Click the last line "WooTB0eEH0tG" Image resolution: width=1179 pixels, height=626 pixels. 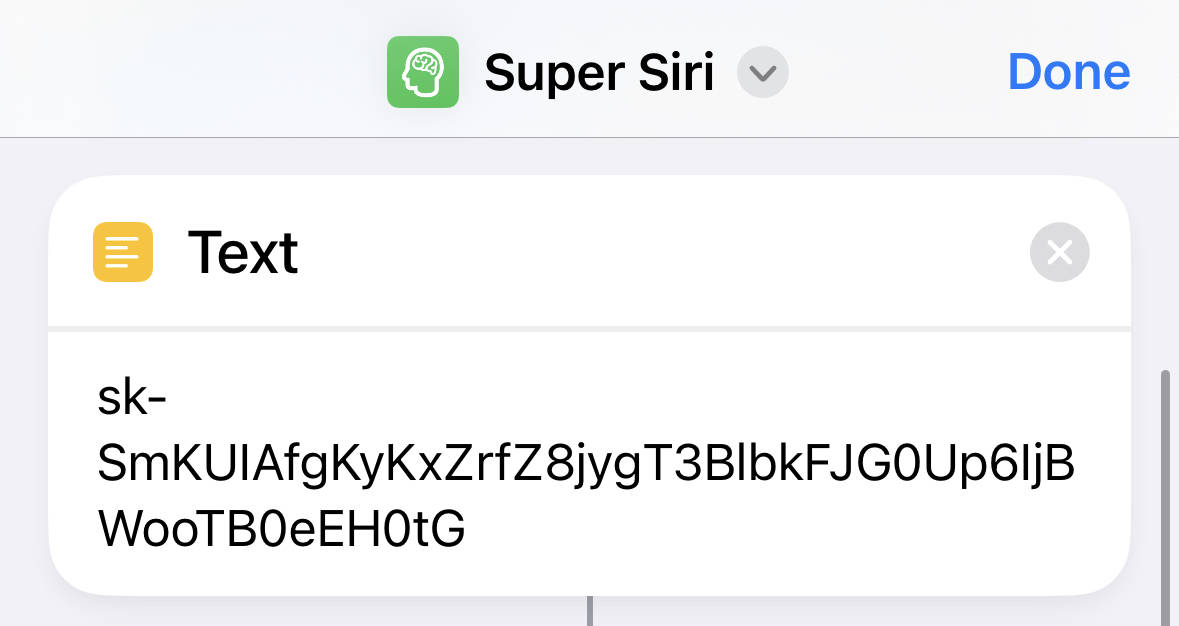coord(282,529)
